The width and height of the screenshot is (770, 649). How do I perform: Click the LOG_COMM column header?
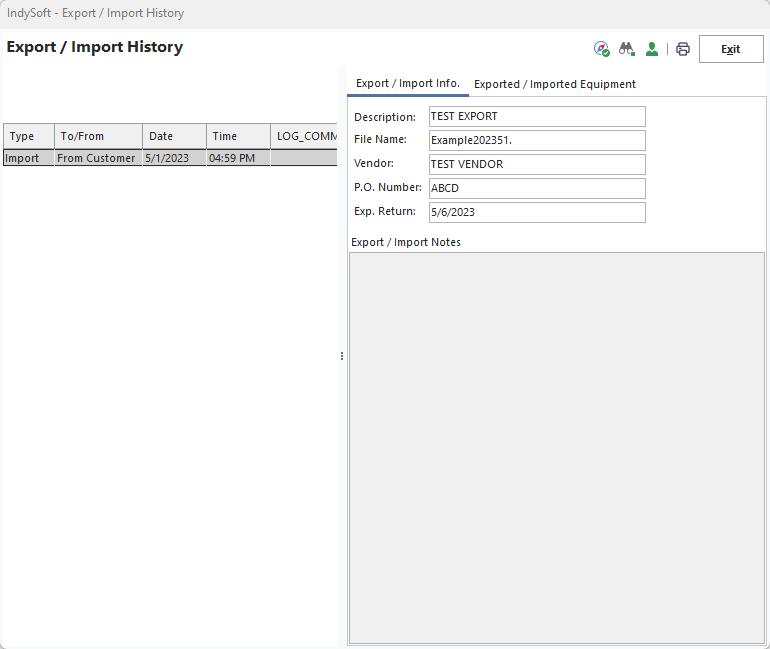[304, 136]
